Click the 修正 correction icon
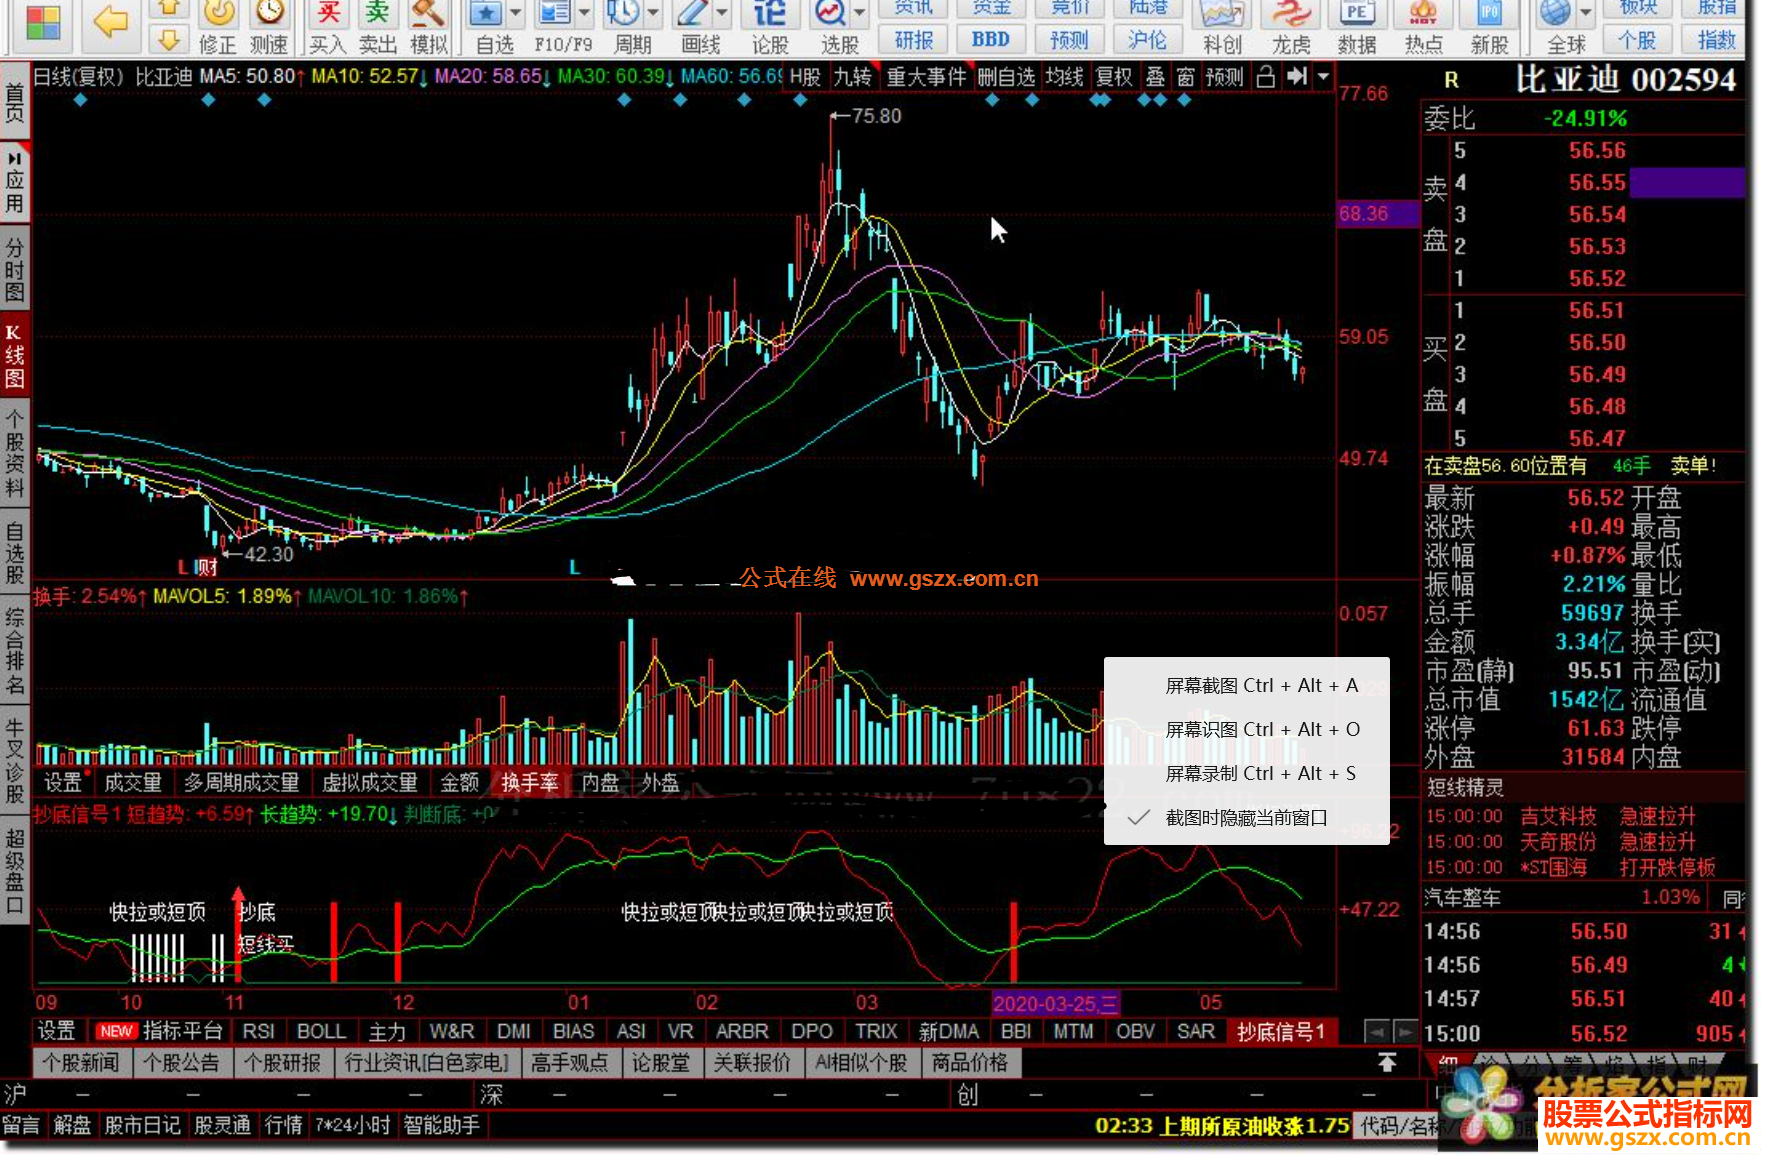The image size is (1765, 1158). pyautogui.click(x=217, y=14)
